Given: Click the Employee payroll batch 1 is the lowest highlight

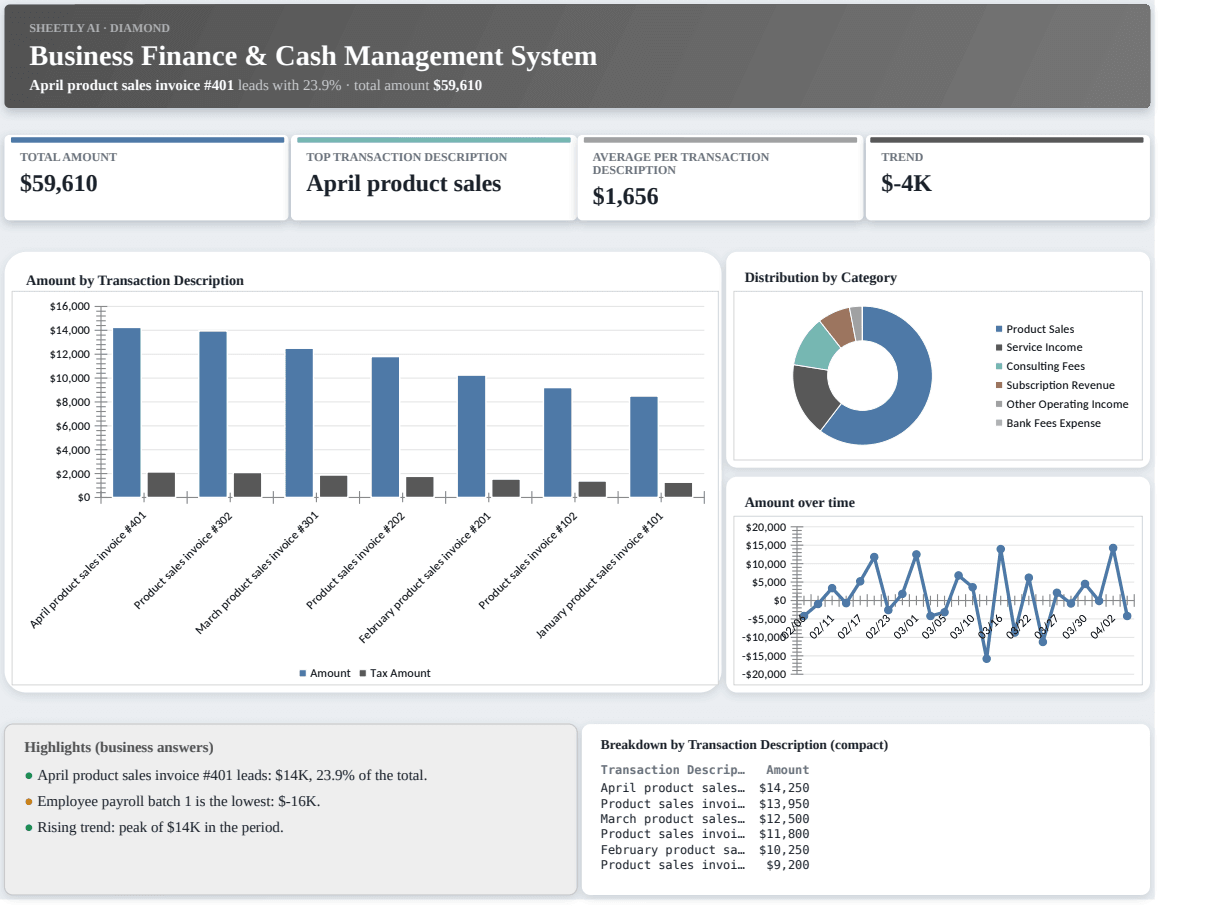Looking at the screenshot, I should (x=172, y=802).
